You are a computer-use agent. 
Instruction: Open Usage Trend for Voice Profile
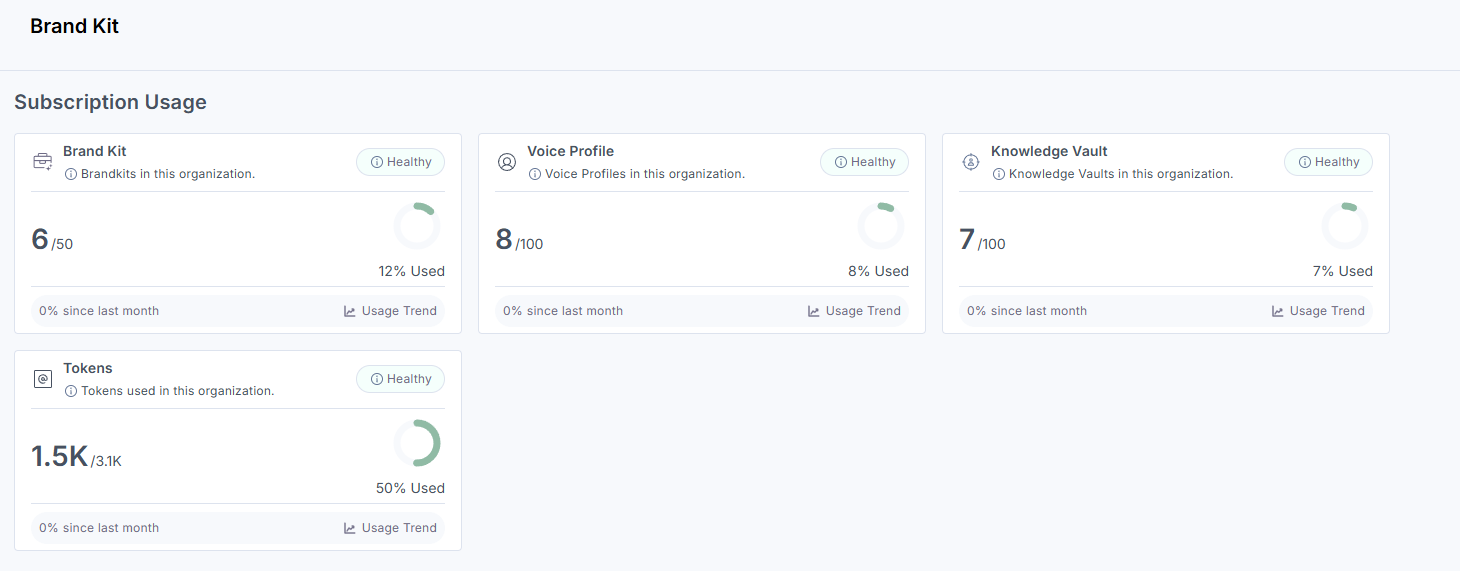tap(855, 311)
